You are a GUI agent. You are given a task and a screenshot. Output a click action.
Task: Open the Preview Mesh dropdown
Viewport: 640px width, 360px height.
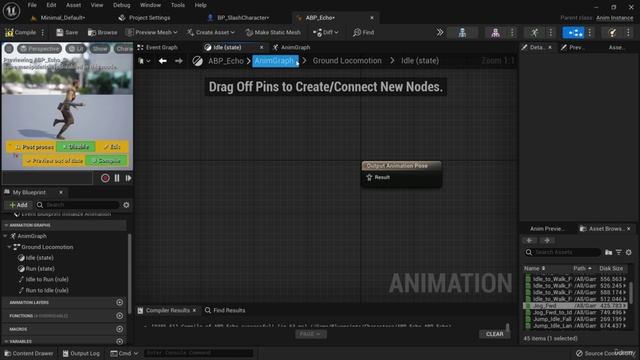151,32
